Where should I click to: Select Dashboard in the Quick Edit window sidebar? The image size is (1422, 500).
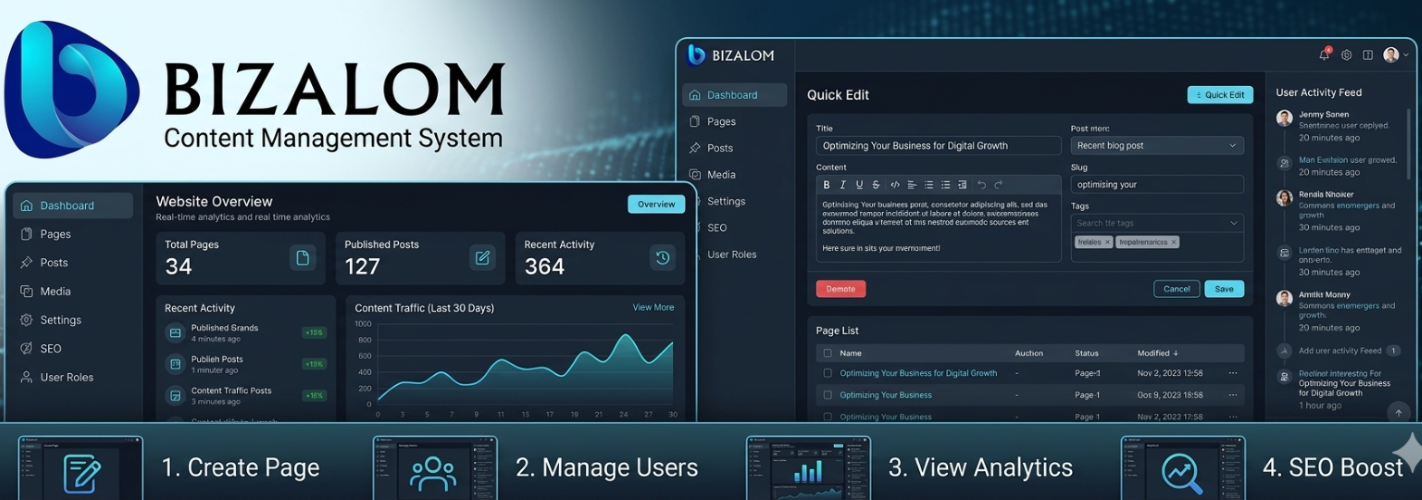point(735,95)
